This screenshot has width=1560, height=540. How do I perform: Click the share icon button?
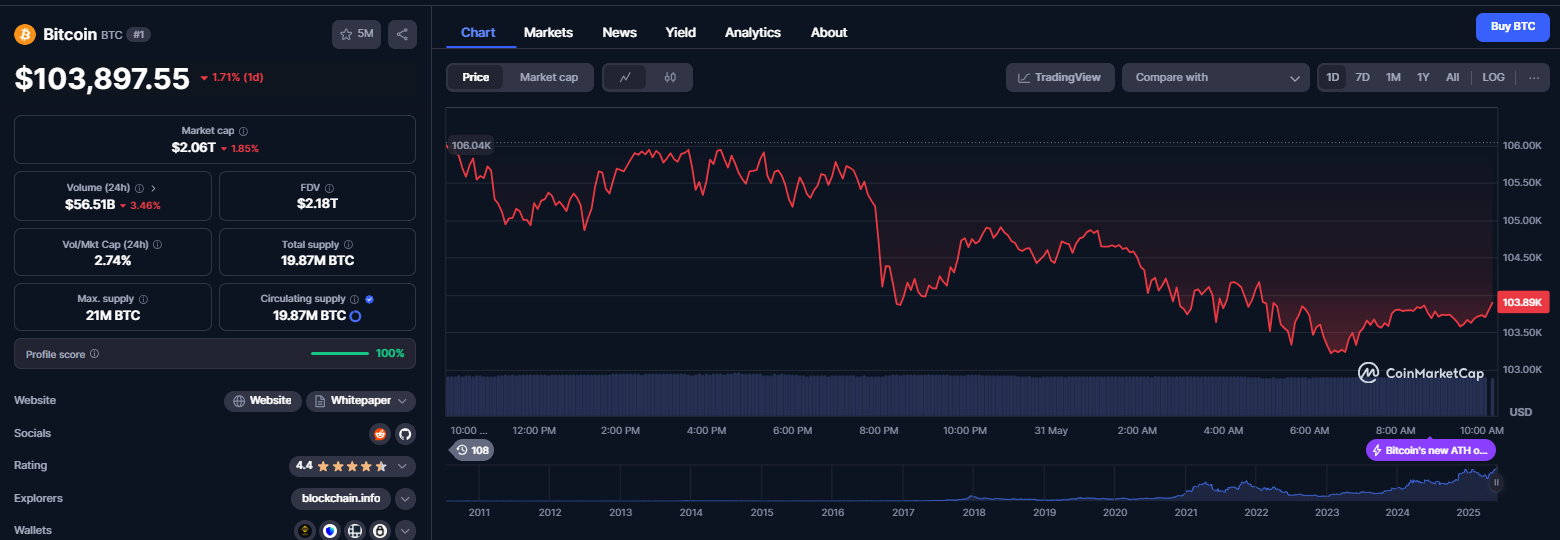pos(402,34)
